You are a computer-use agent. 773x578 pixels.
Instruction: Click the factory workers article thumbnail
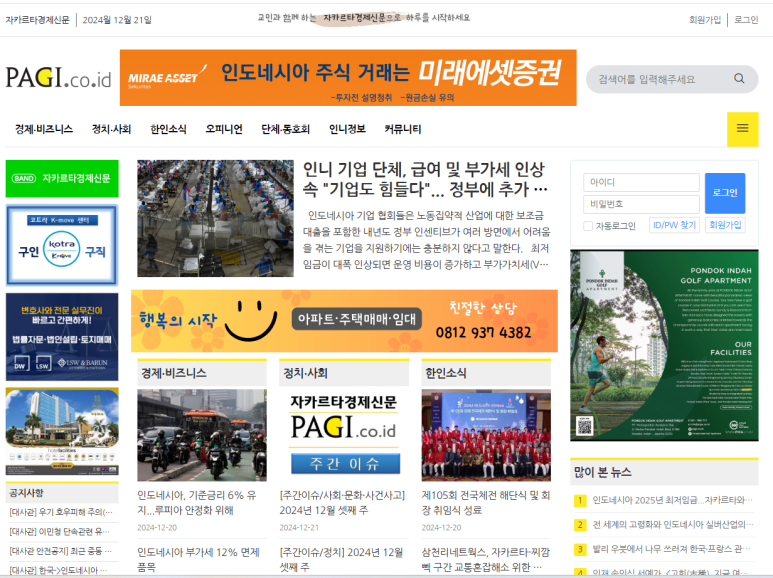pos(215,218)
